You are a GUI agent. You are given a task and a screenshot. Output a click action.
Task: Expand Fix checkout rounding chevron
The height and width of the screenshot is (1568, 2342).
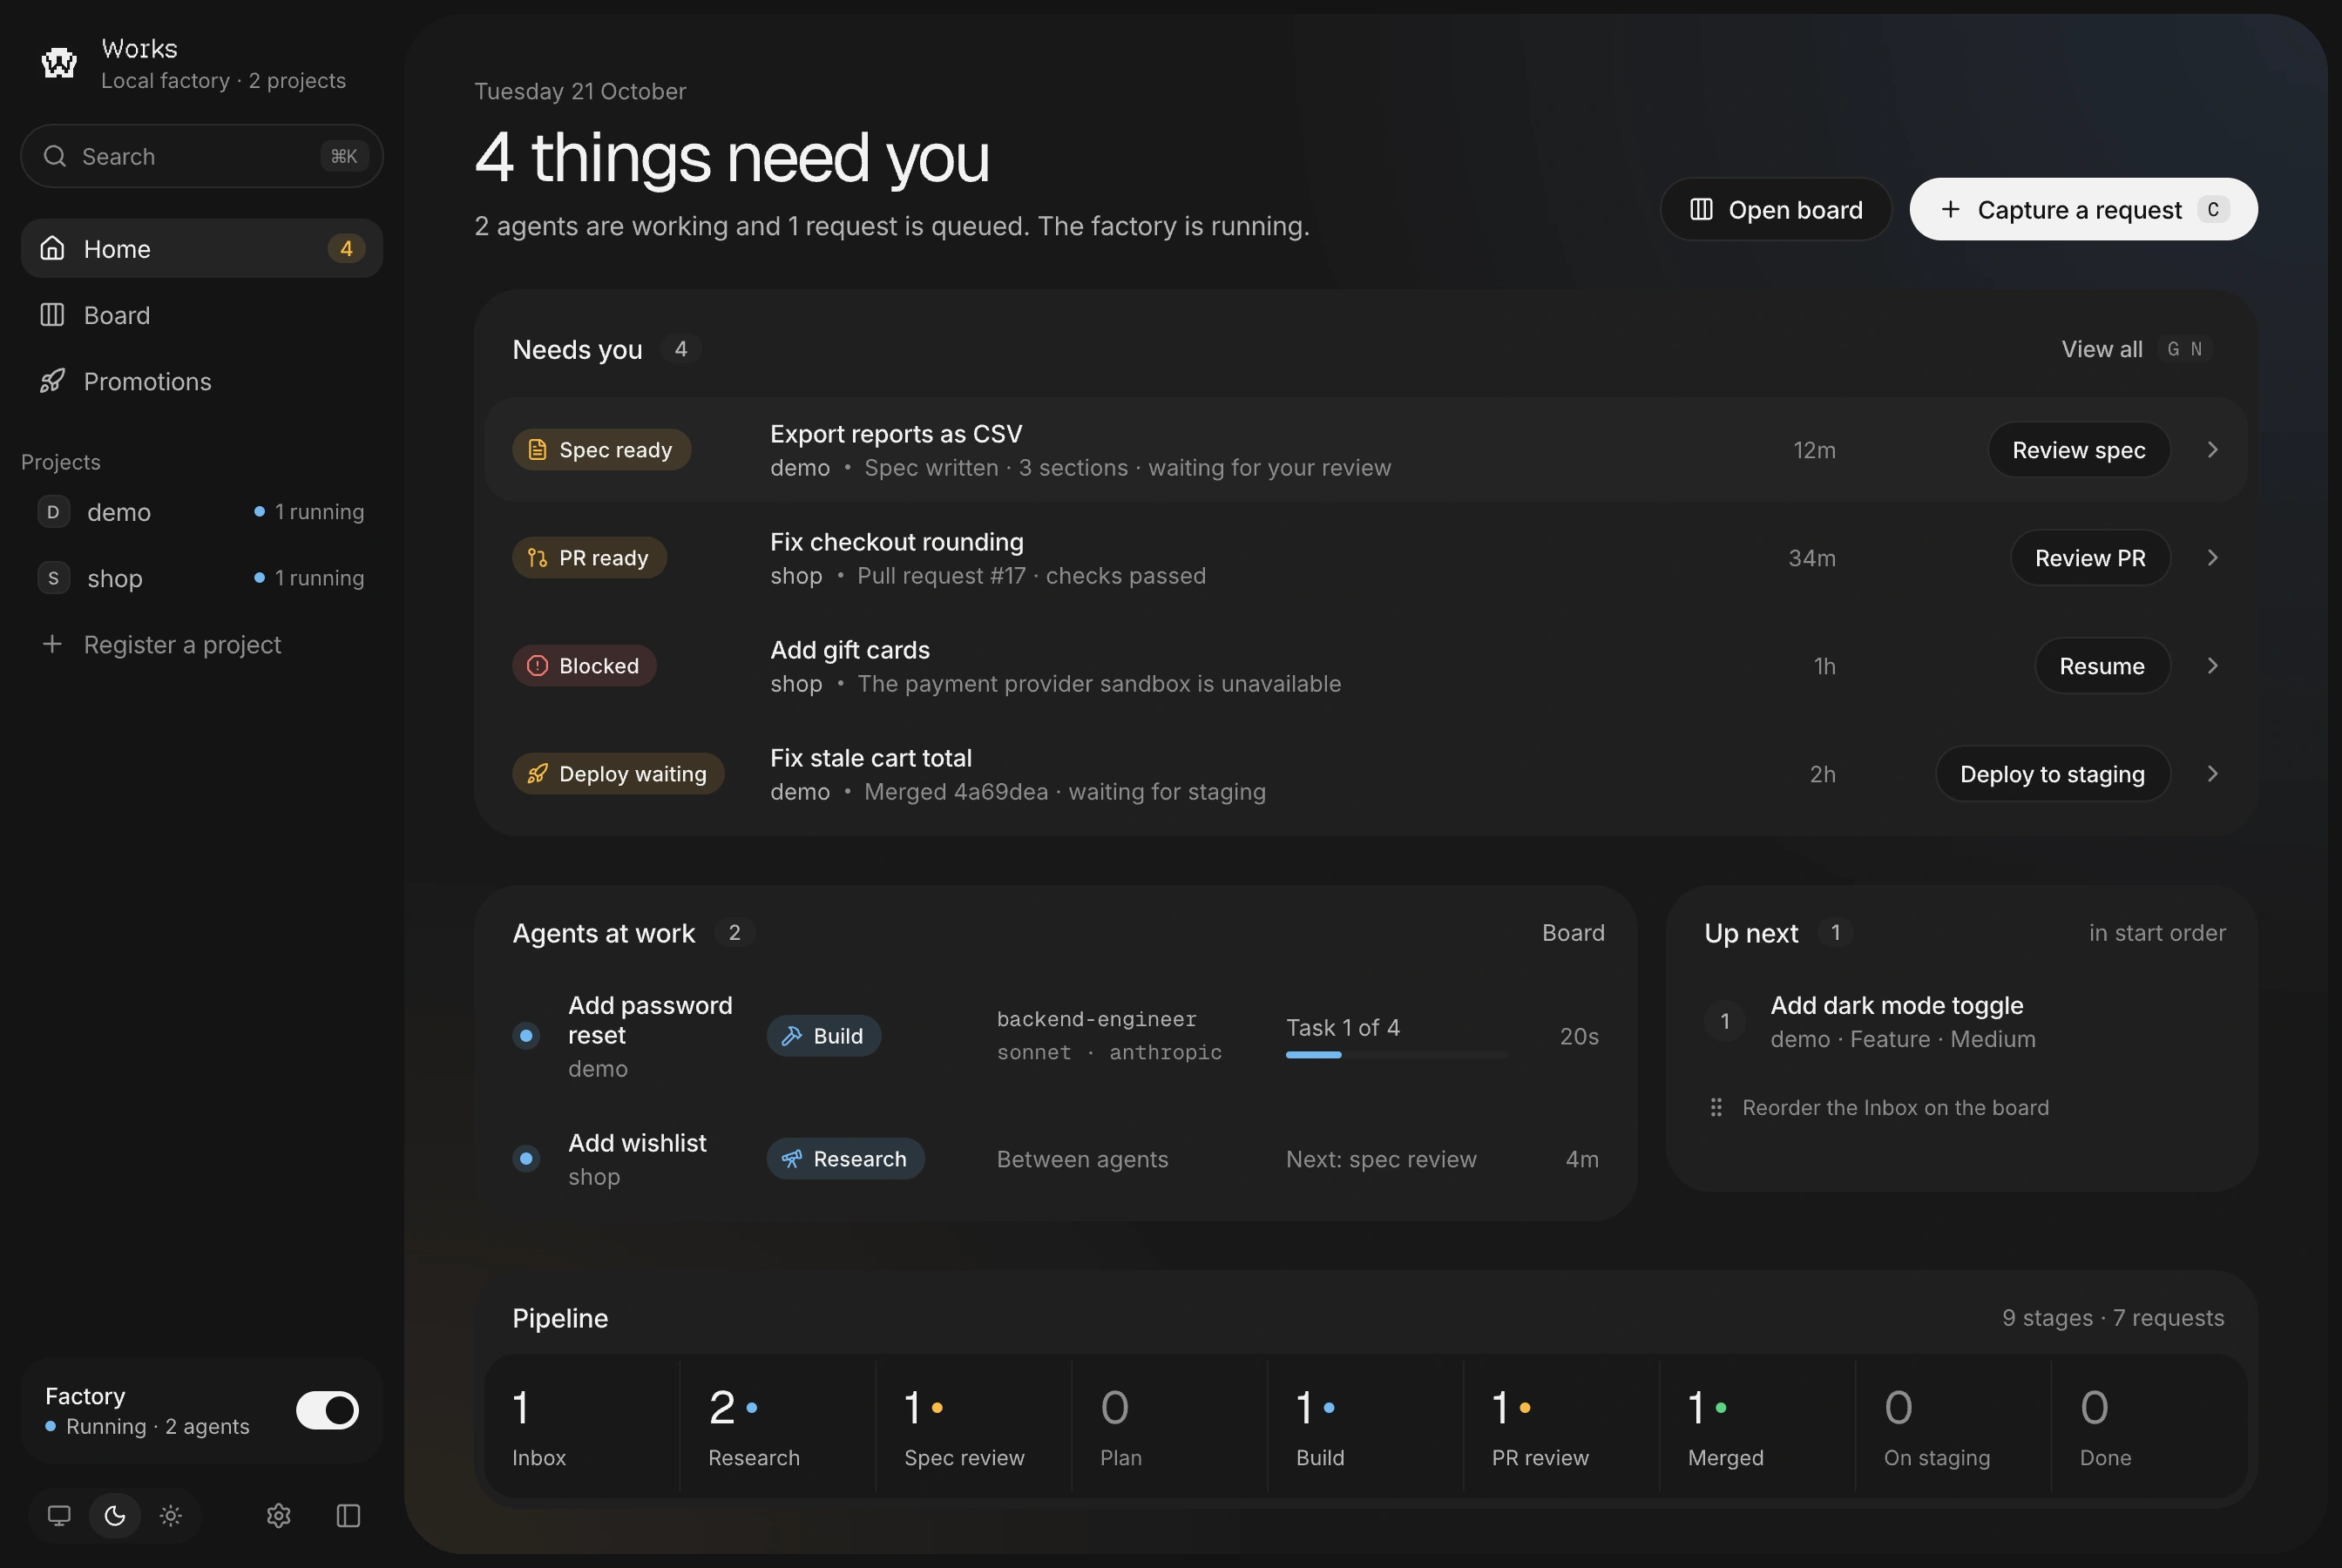coord(2212,558)
